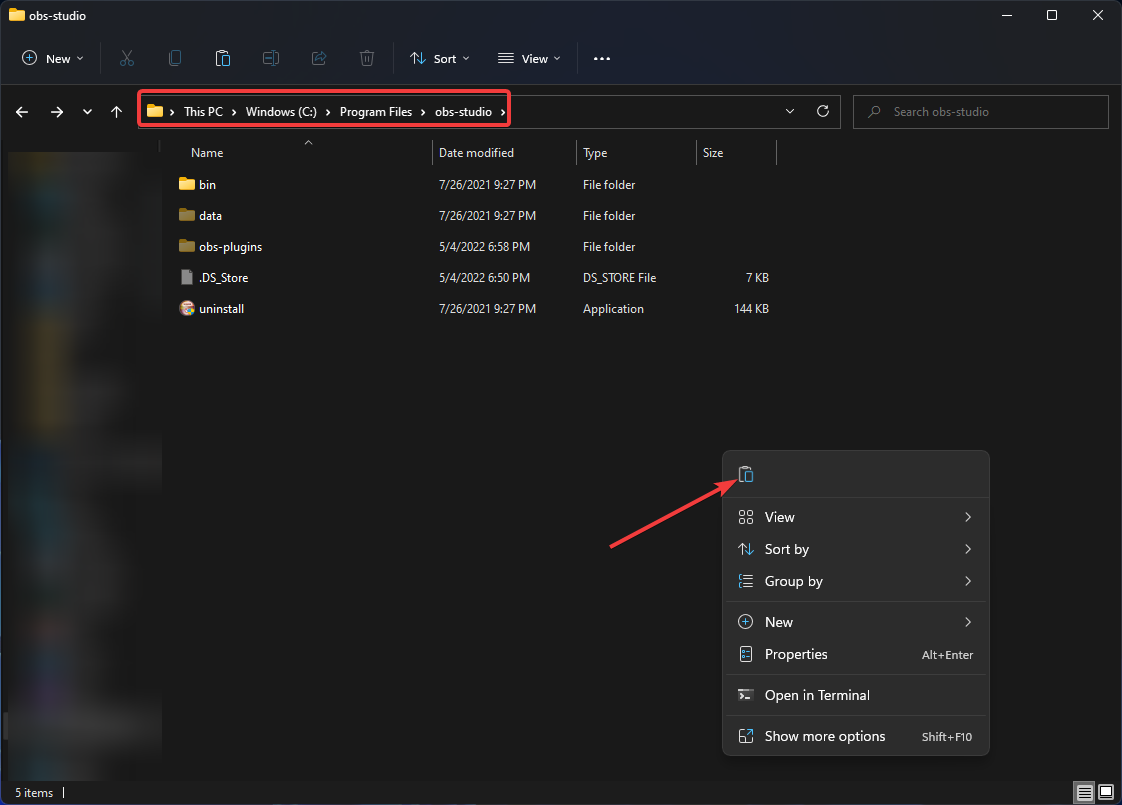The width and height of the screenshot is (1122, 805).
Task: Go forward with the right arrow
Action: click(57, 112)
